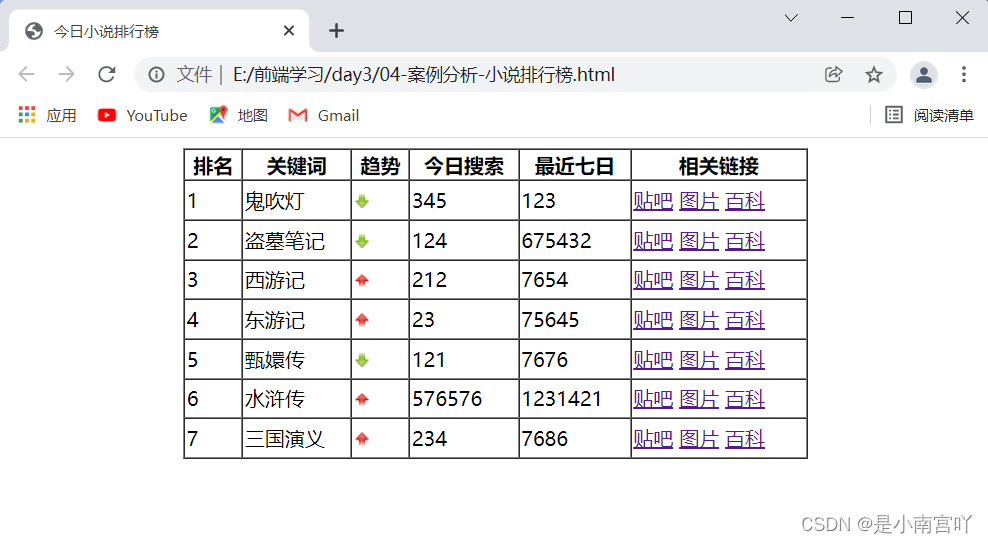Image resolution: width=988 pixels, height=544 pixels.
Task: Open Gmail bookmark
Action: 323,115
